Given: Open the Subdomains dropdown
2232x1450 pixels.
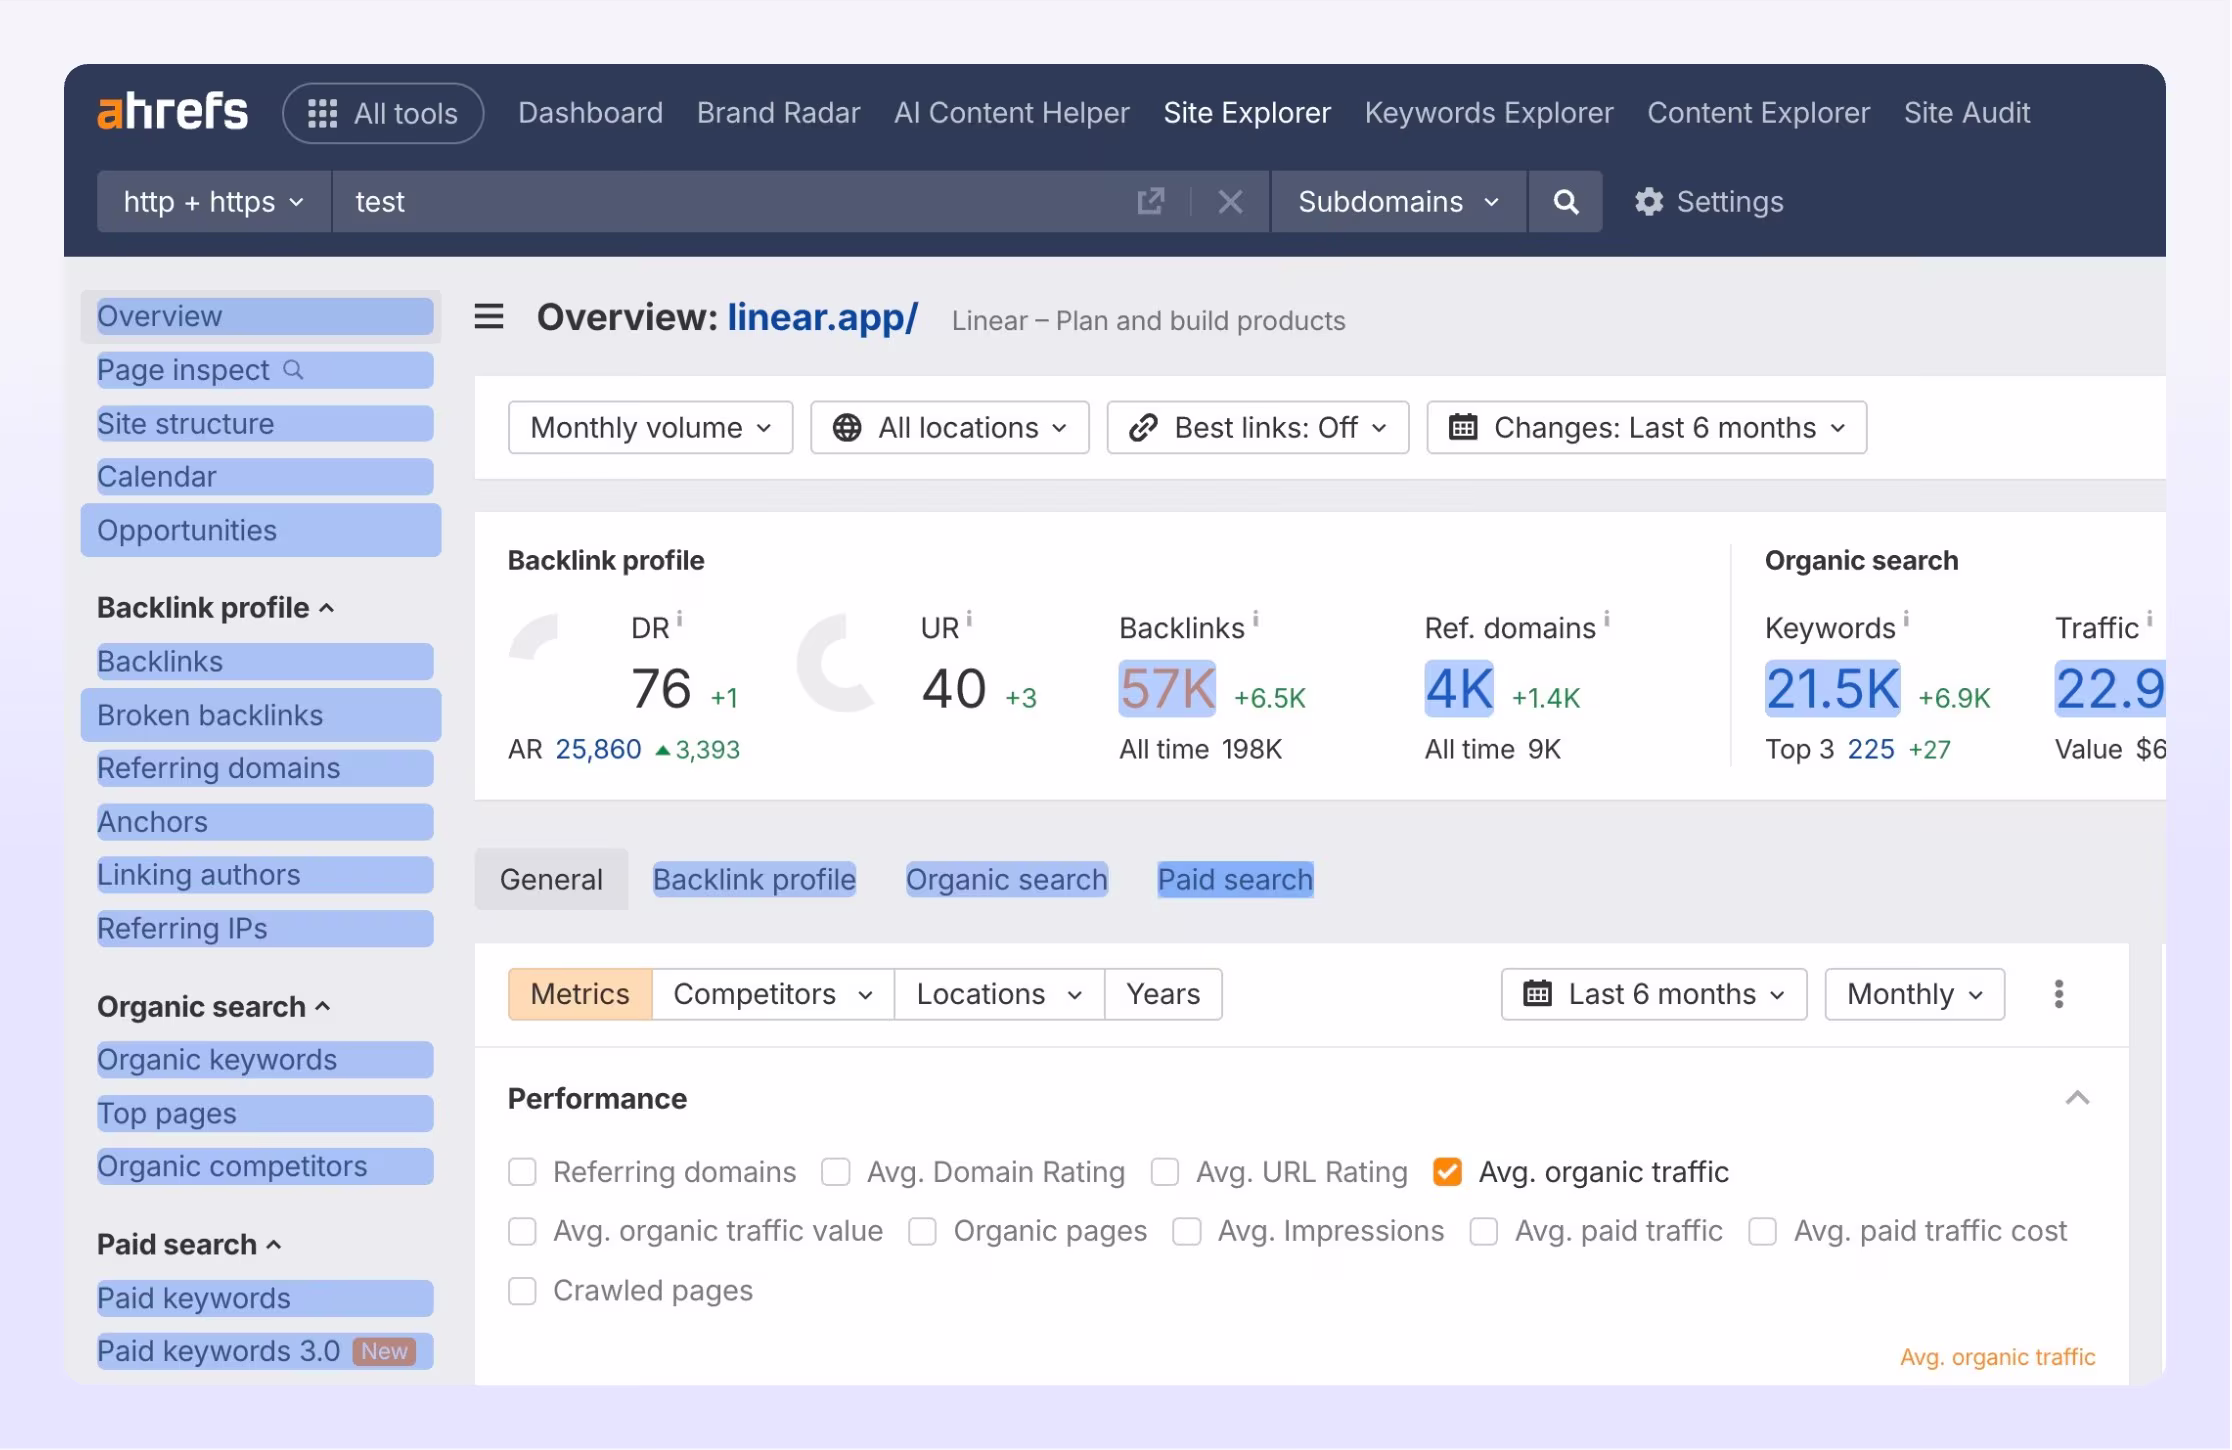Looking at the screenshot, I should [x=1397, y=201].
